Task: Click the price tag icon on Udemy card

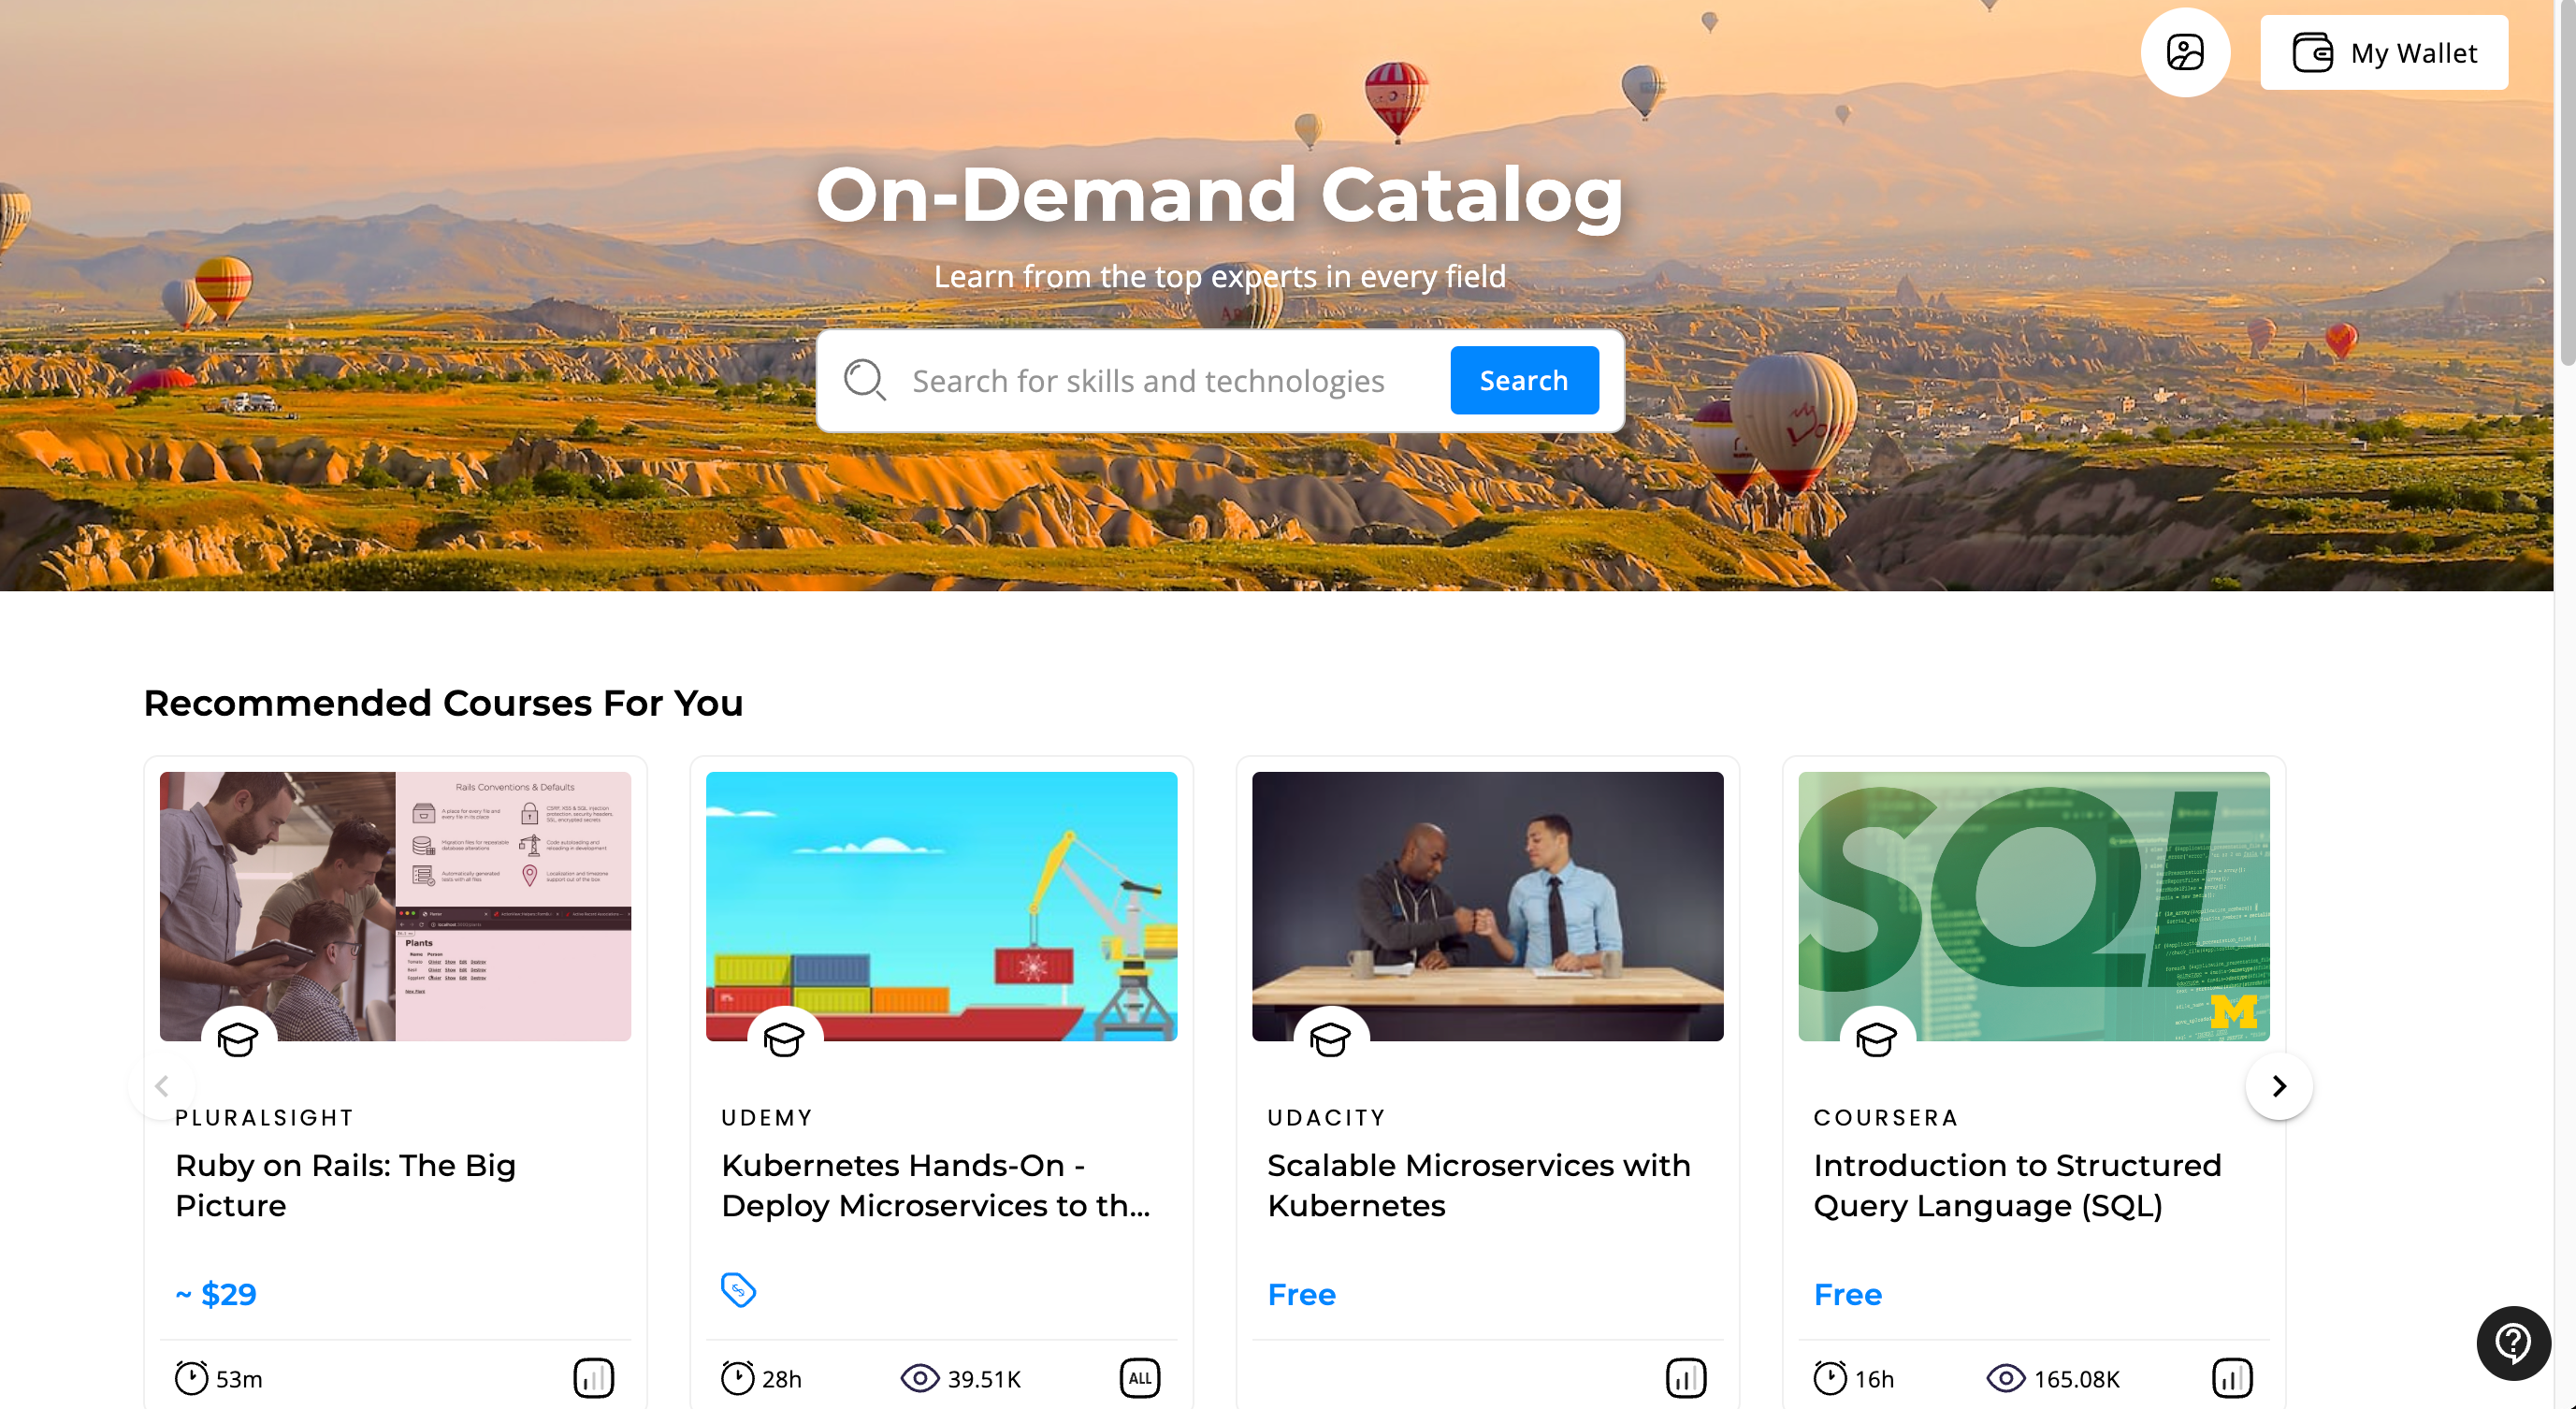Action: [738, 1290]
